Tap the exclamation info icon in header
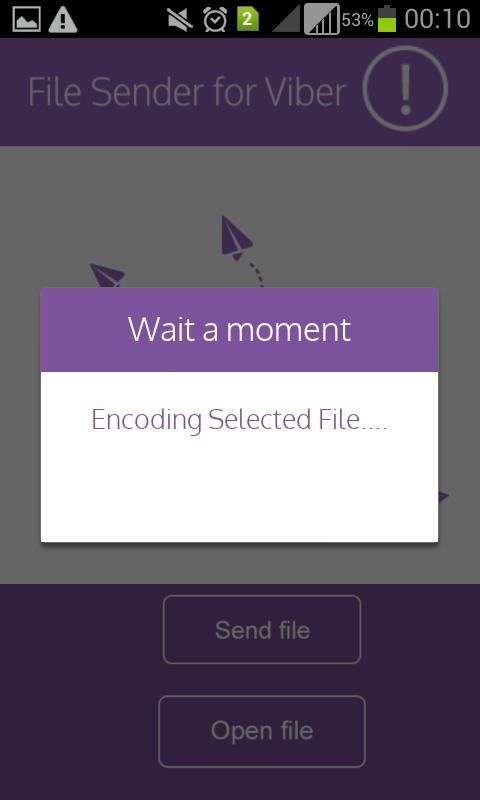The height and width of the screenshot is (800, 480). coord(406,88)
